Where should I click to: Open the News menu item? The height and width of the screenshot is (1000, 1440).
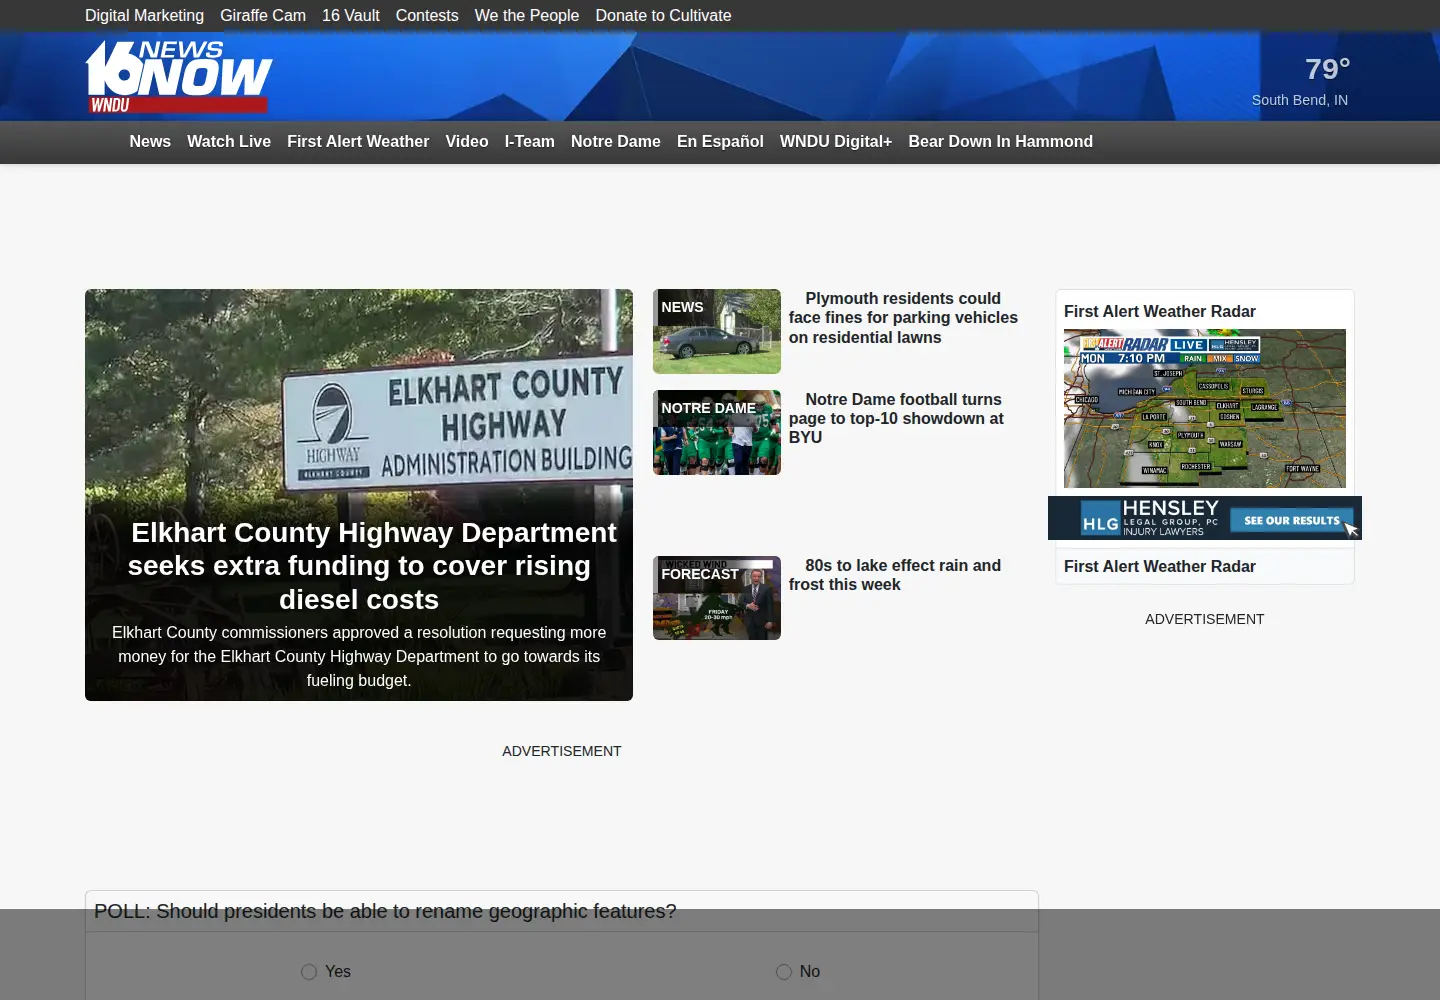click(150, 142)
